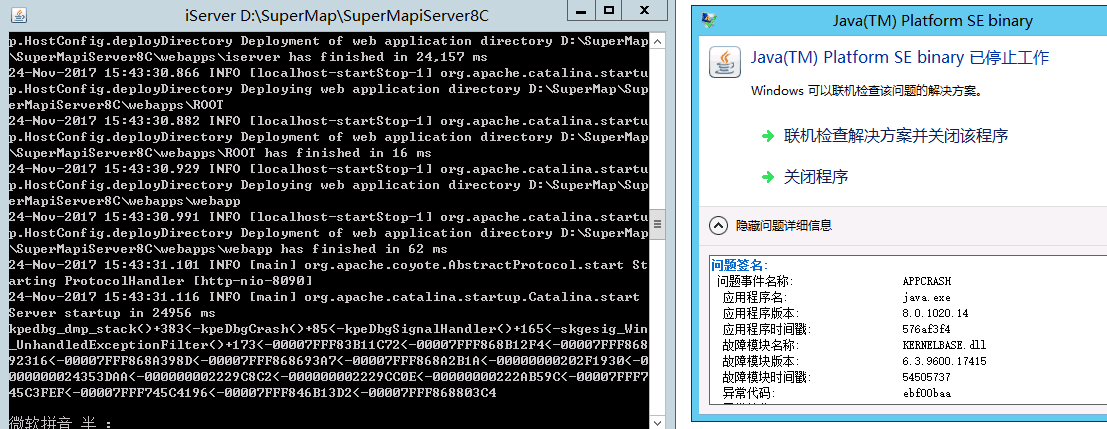
Task: Click the 隐藏问题详细信息 label
Action: (x=784, y=226)
